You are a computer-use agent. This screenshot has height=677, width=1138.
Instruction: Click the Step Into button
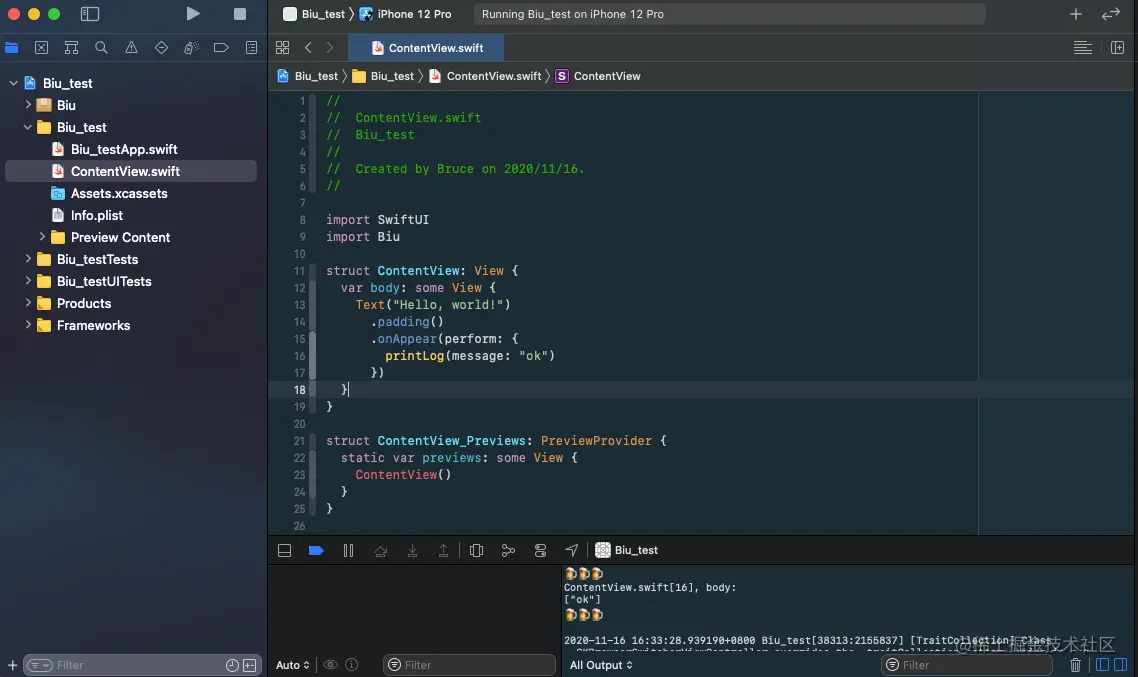[412, 551]
